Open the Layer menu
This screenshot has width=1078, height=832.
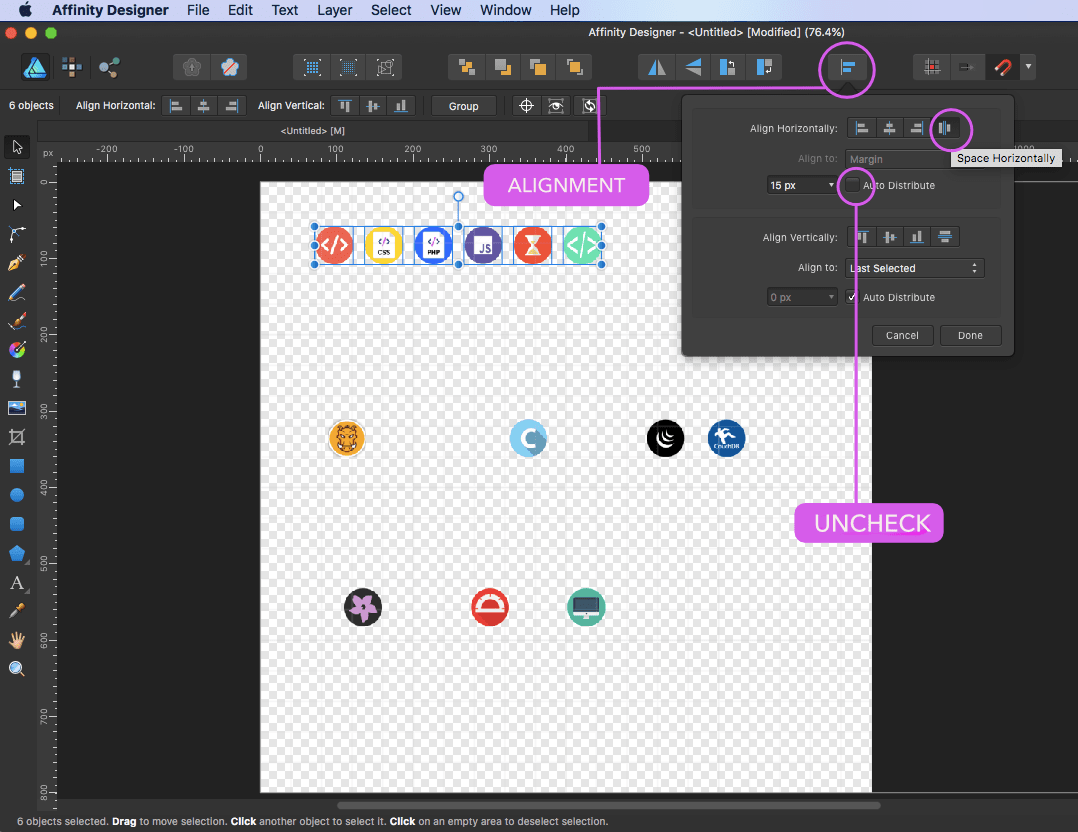click(x=334, y=10)
